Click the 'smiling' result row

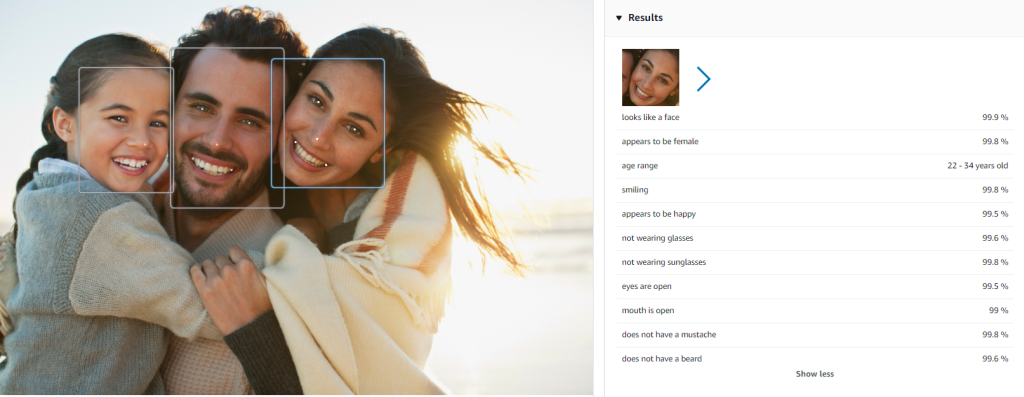[814, 190]
